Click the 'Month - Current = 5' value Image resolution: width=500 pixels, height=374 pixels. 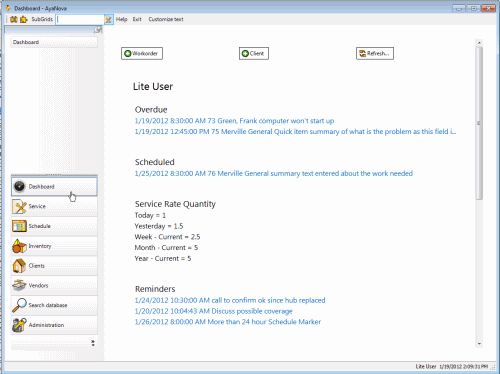(166, 248)
